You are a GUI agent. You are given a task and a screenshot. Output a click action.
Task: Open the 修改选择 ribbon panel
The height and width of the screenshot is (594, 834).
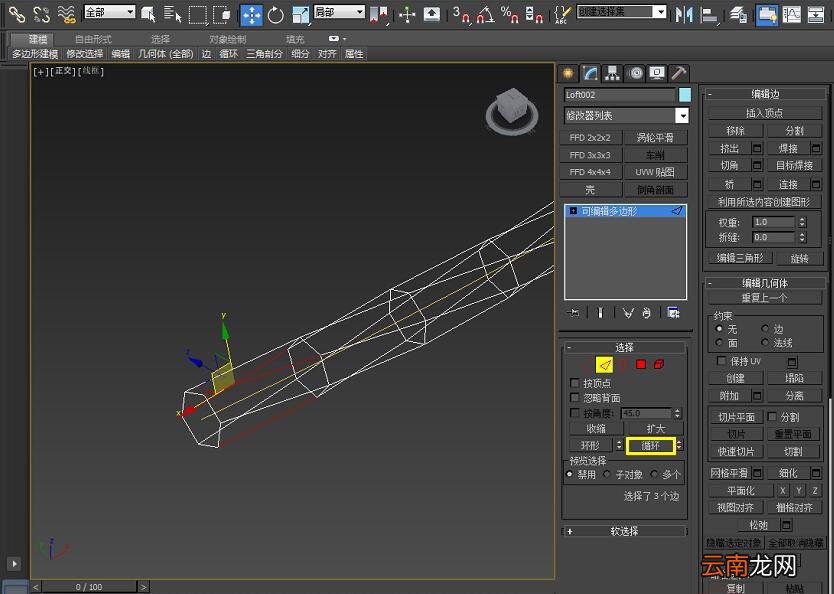click(x=85, y=54)
